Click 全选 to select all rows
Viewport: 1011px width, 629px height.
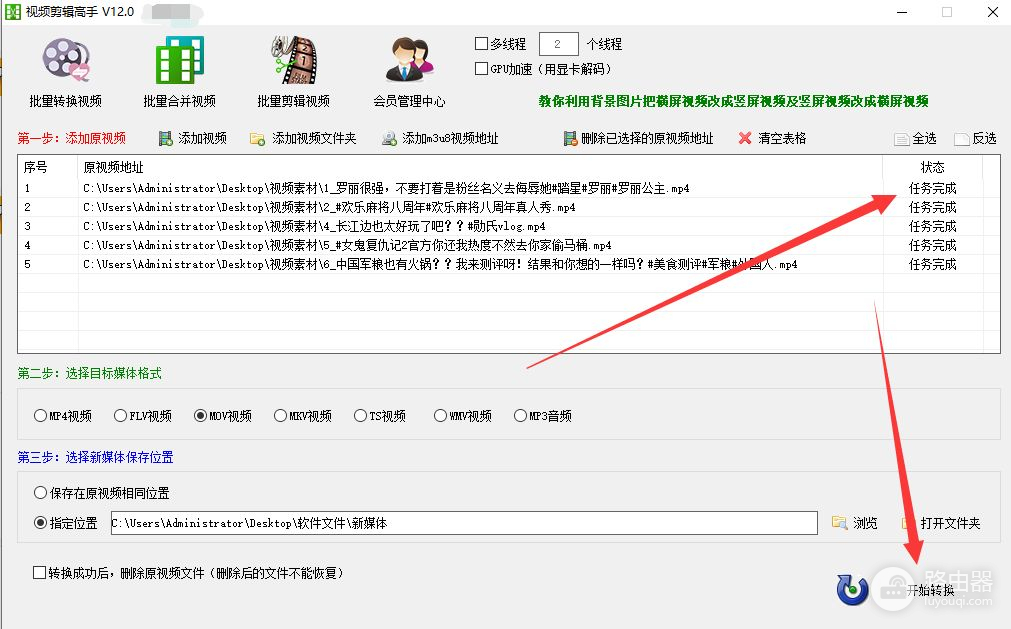pyautogui.click(x=915, y=139)
